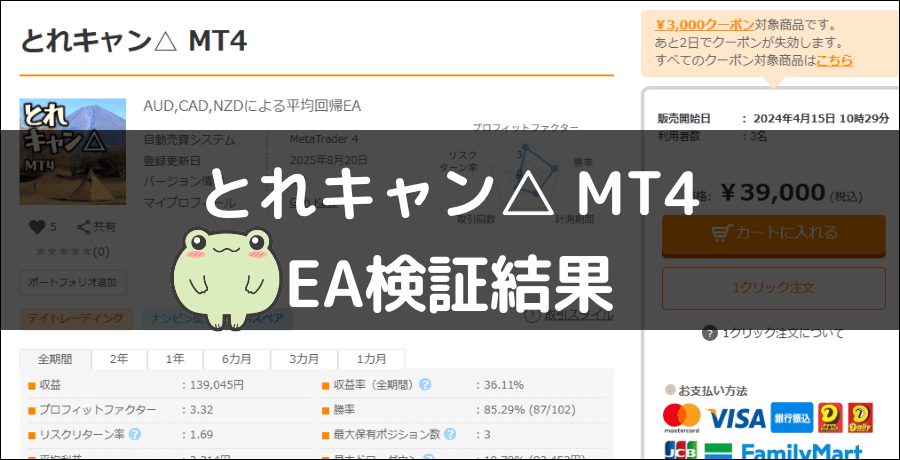Click the リスクリターン率 value 1.69

pyautogui.click(x=201, y=434)
